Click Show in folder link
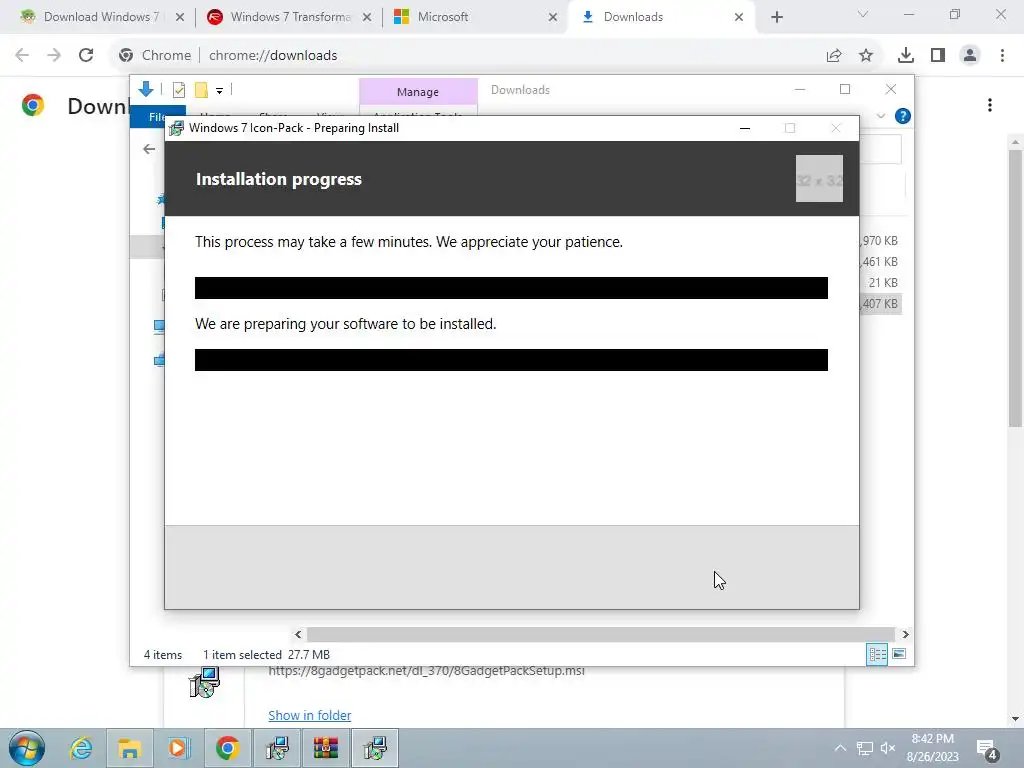Viewport: 1024px width, 768px height. (x=310, y=715)
